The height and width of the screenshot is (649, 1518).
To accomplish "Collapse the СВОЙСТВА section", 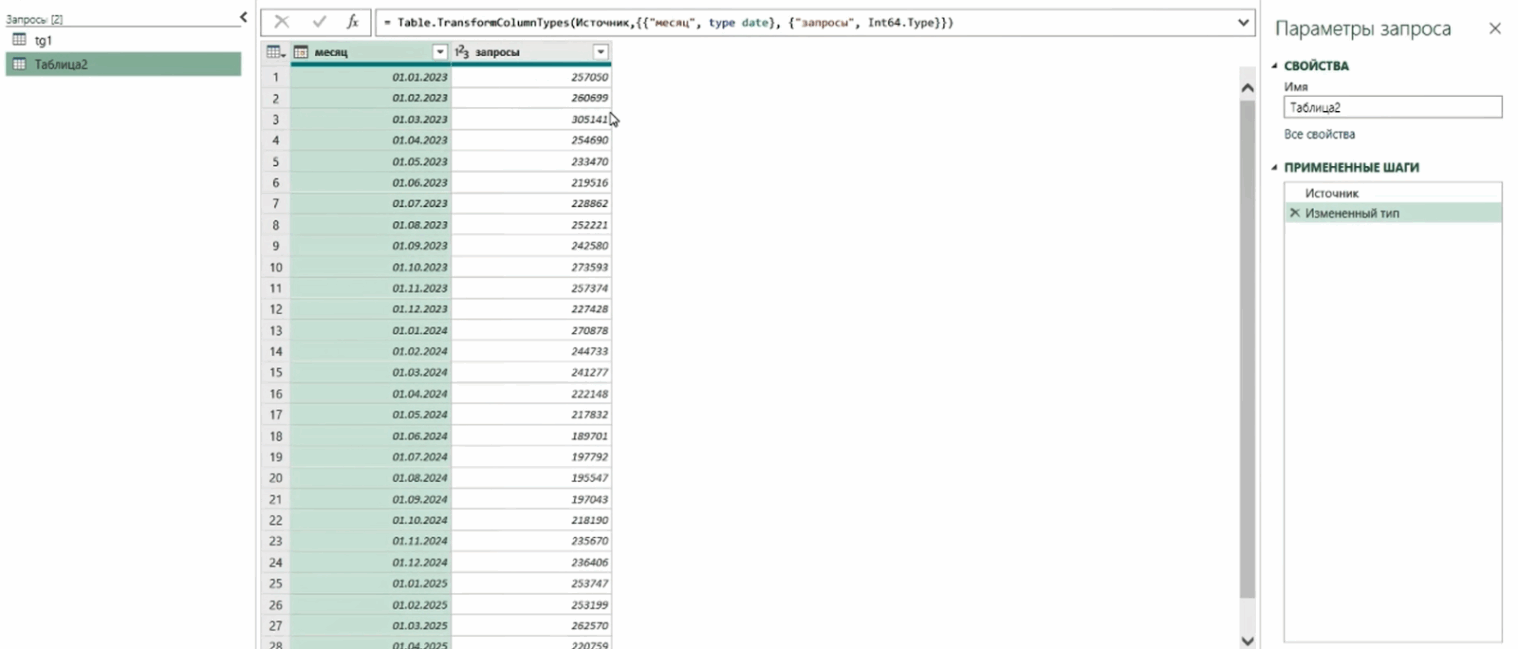I will (1275, 66).
